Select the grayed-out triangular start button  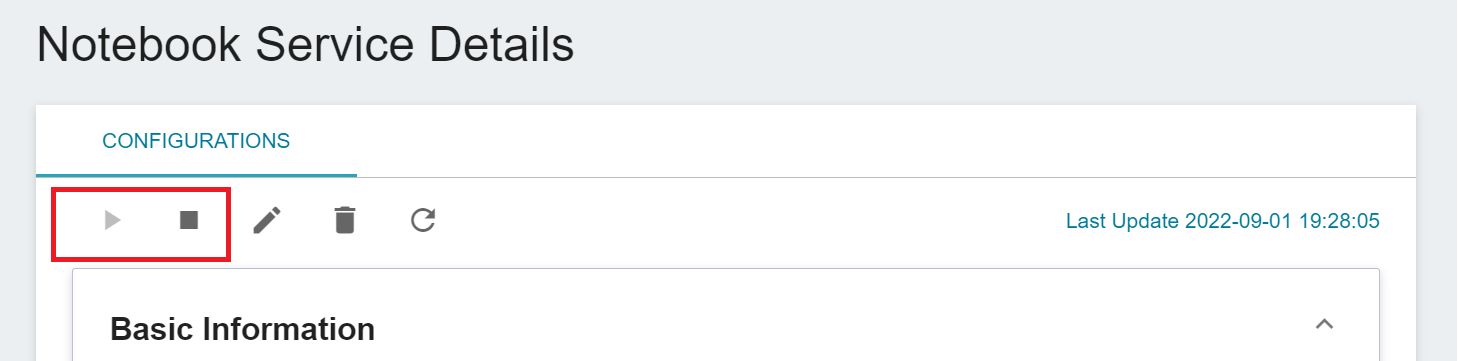click(x=113, y=220)
